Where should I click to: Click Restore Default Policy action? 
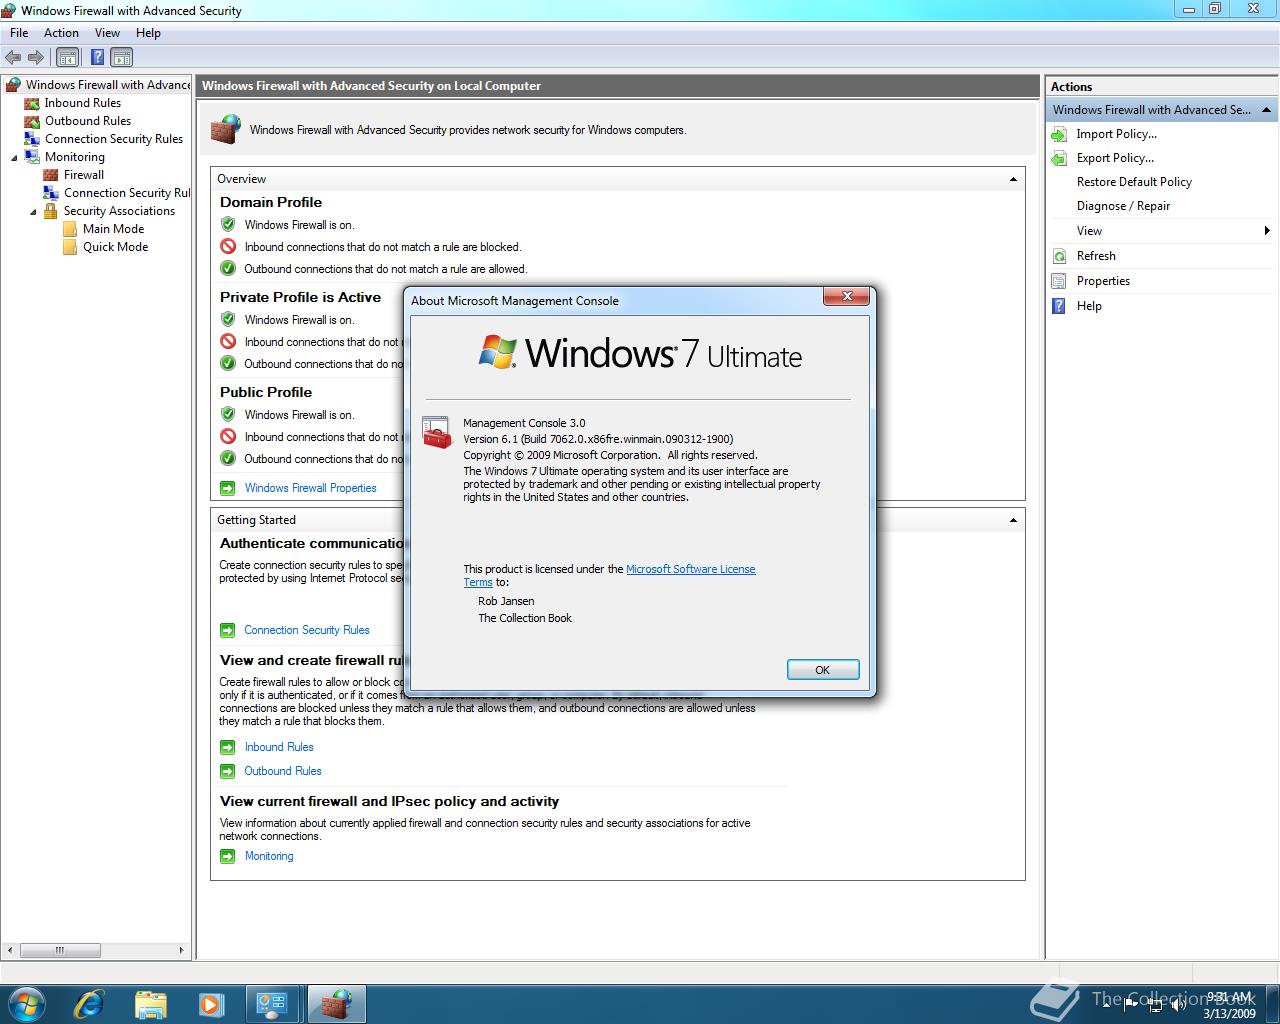coord(1134,182)
